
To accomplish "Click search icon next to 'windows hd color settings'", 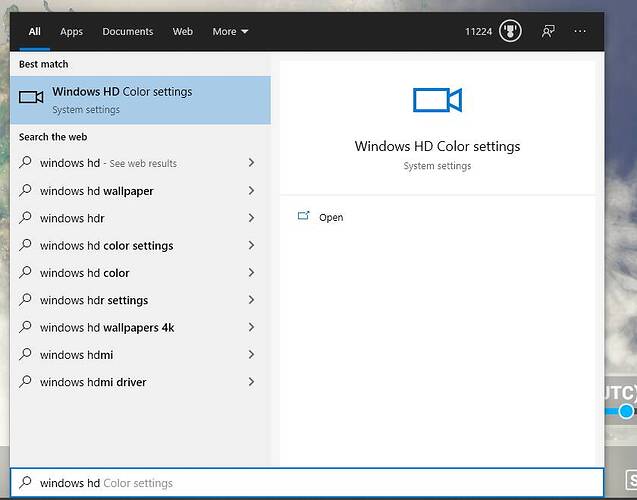I will [x=25, y=245].
